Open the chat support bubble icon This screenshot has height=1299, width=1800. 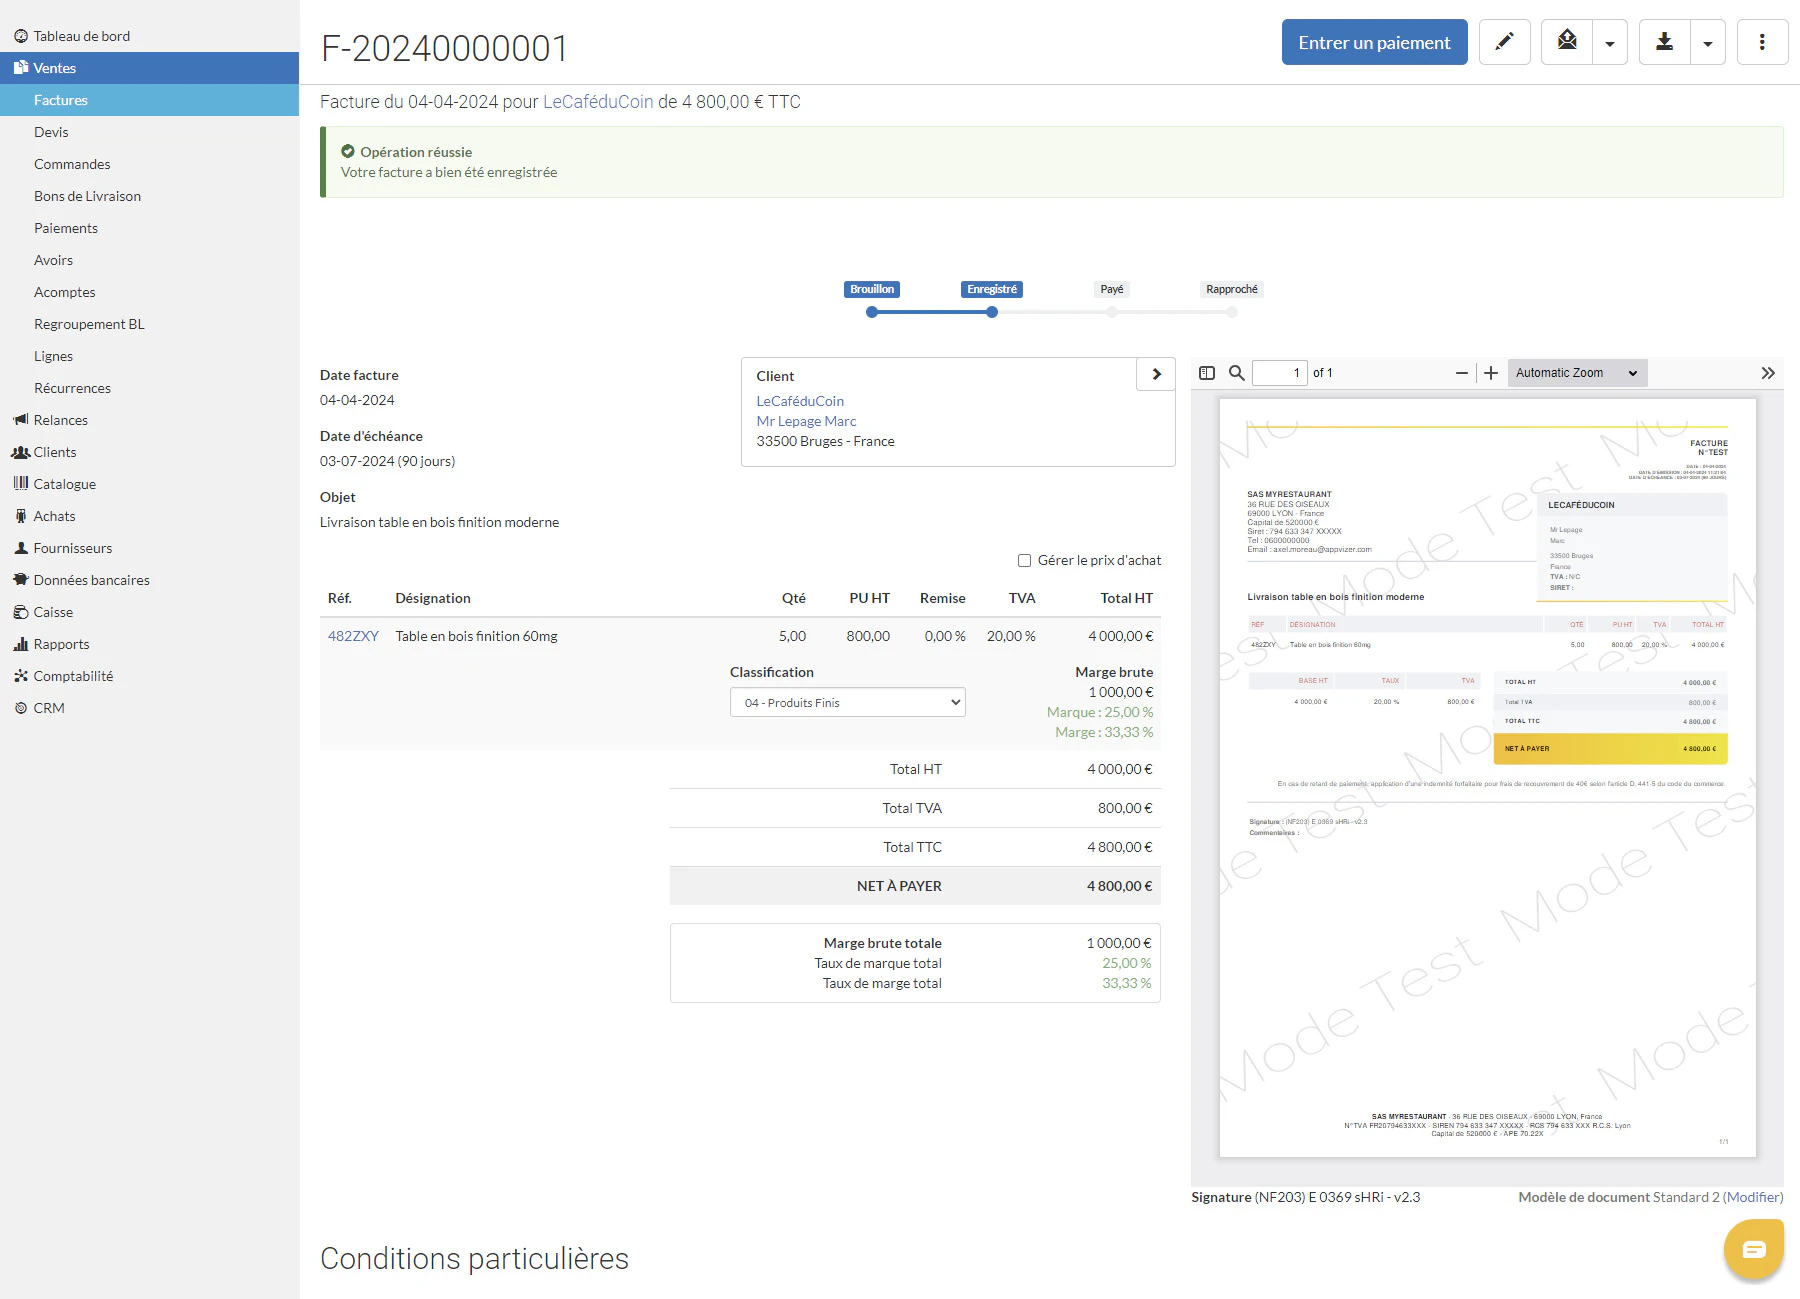1754,1249
